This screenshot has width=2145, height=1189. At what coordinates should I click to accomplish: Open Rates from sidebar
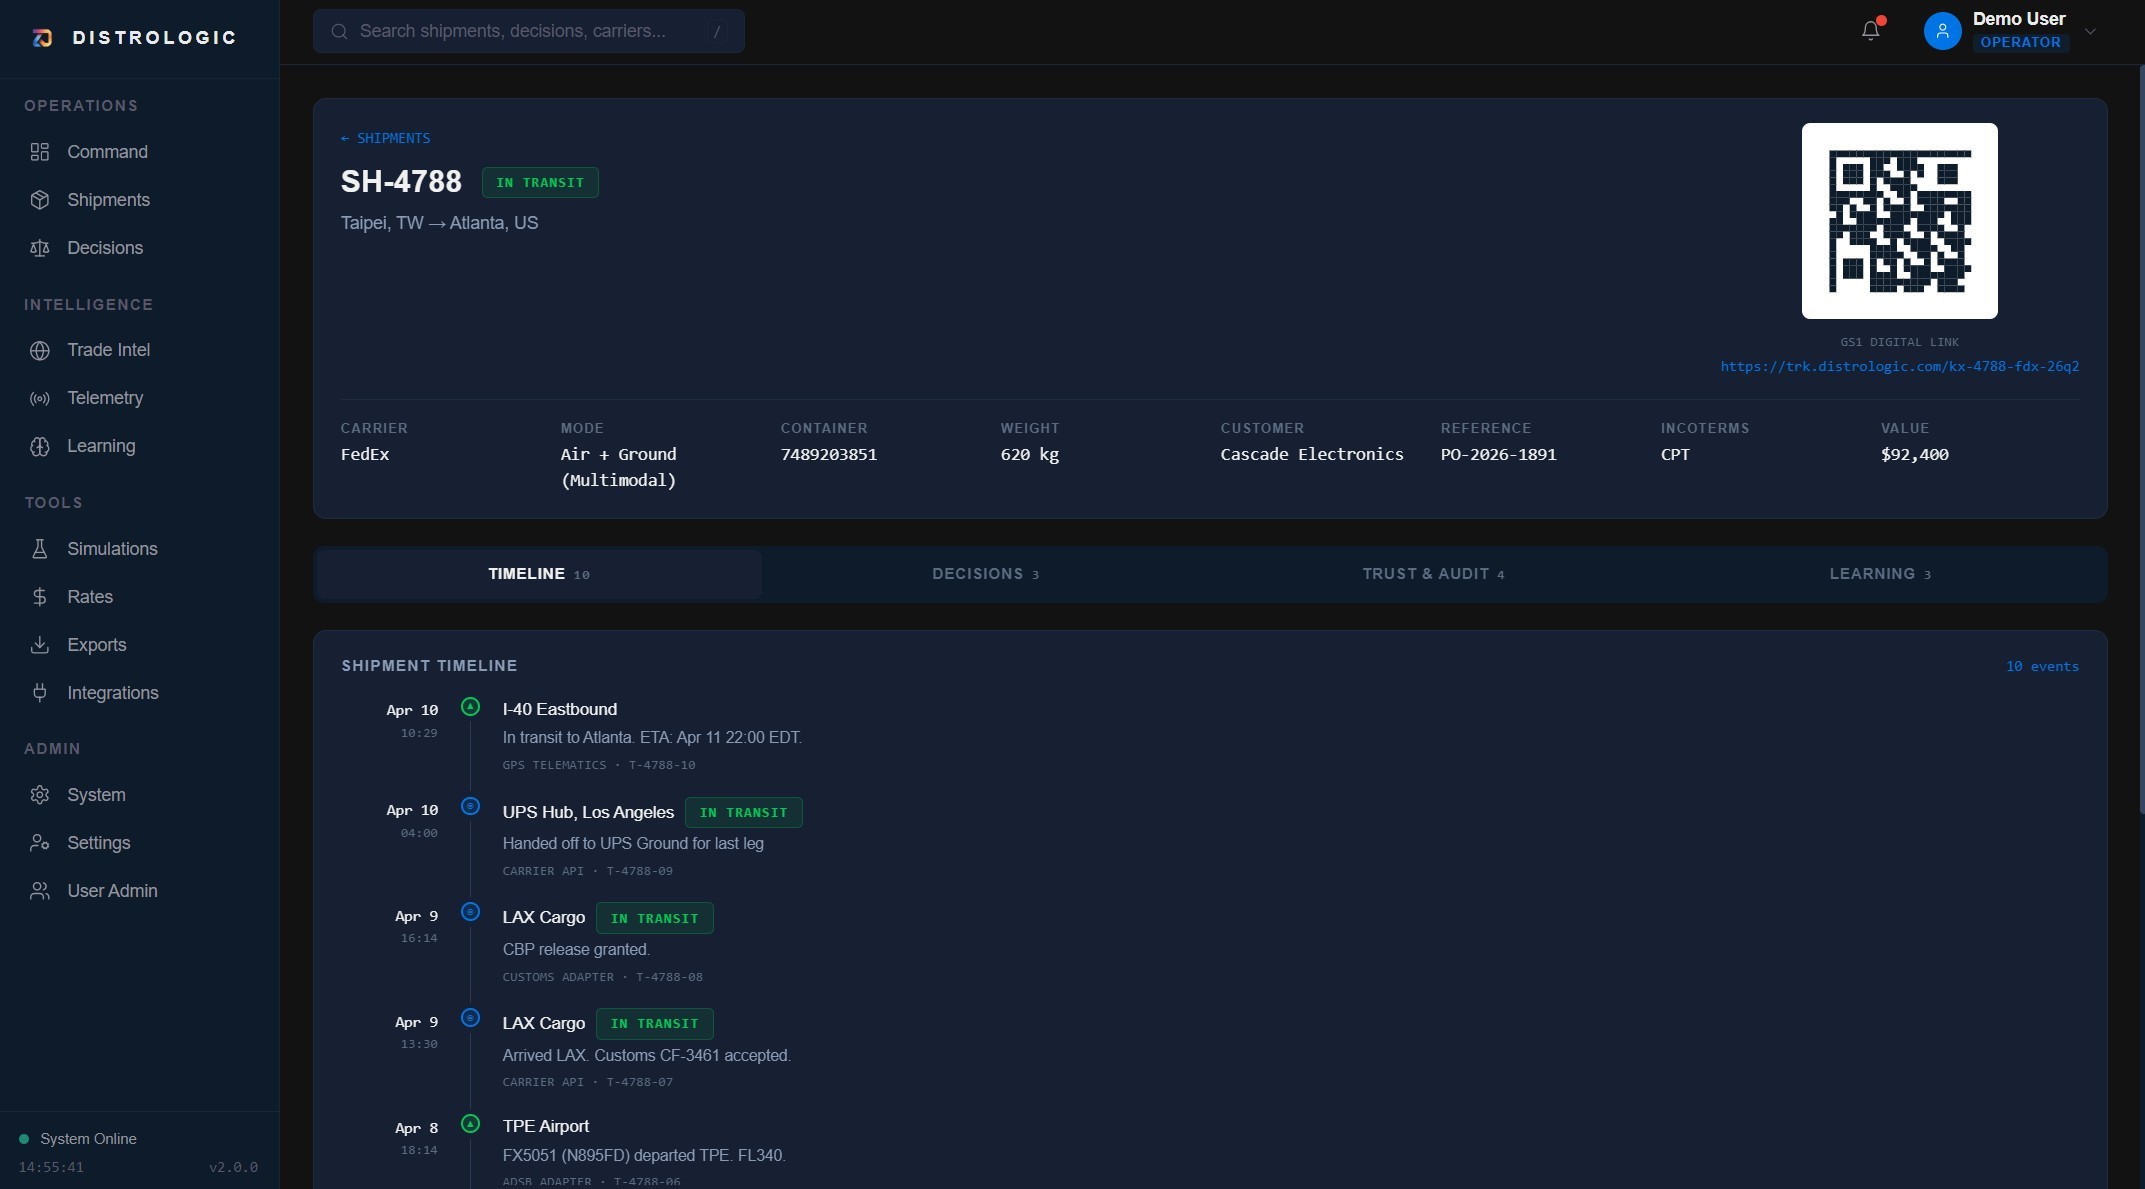point(90,597)
